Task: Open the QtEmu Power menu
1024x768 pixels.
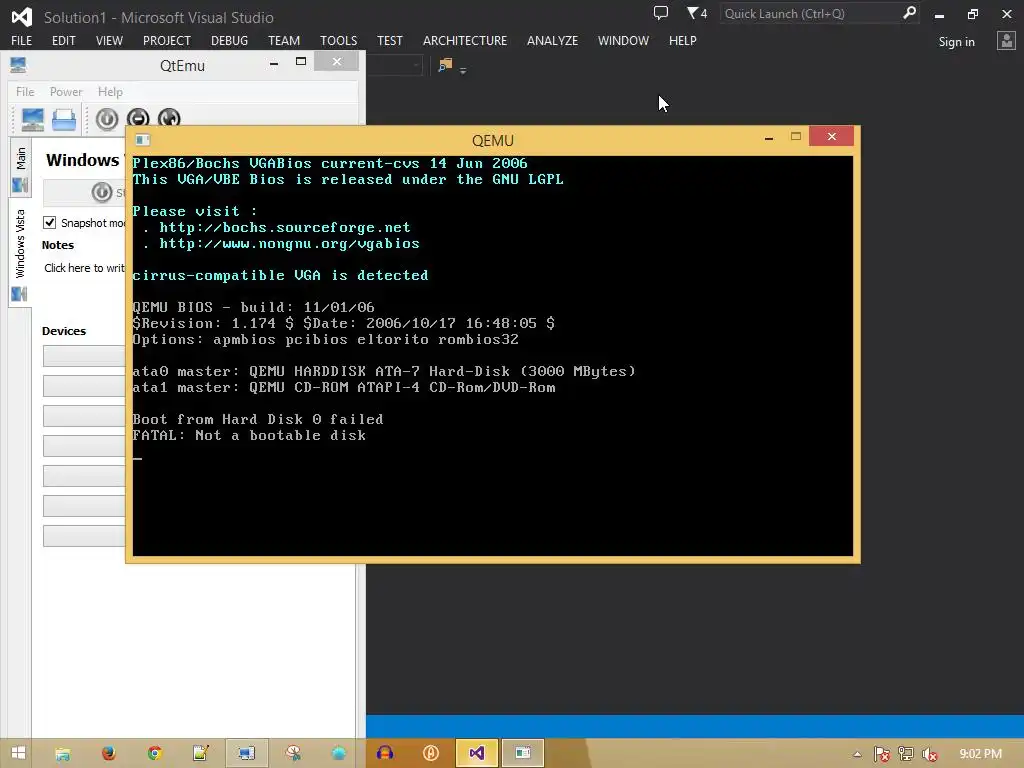Action: [x=66, y=92]
